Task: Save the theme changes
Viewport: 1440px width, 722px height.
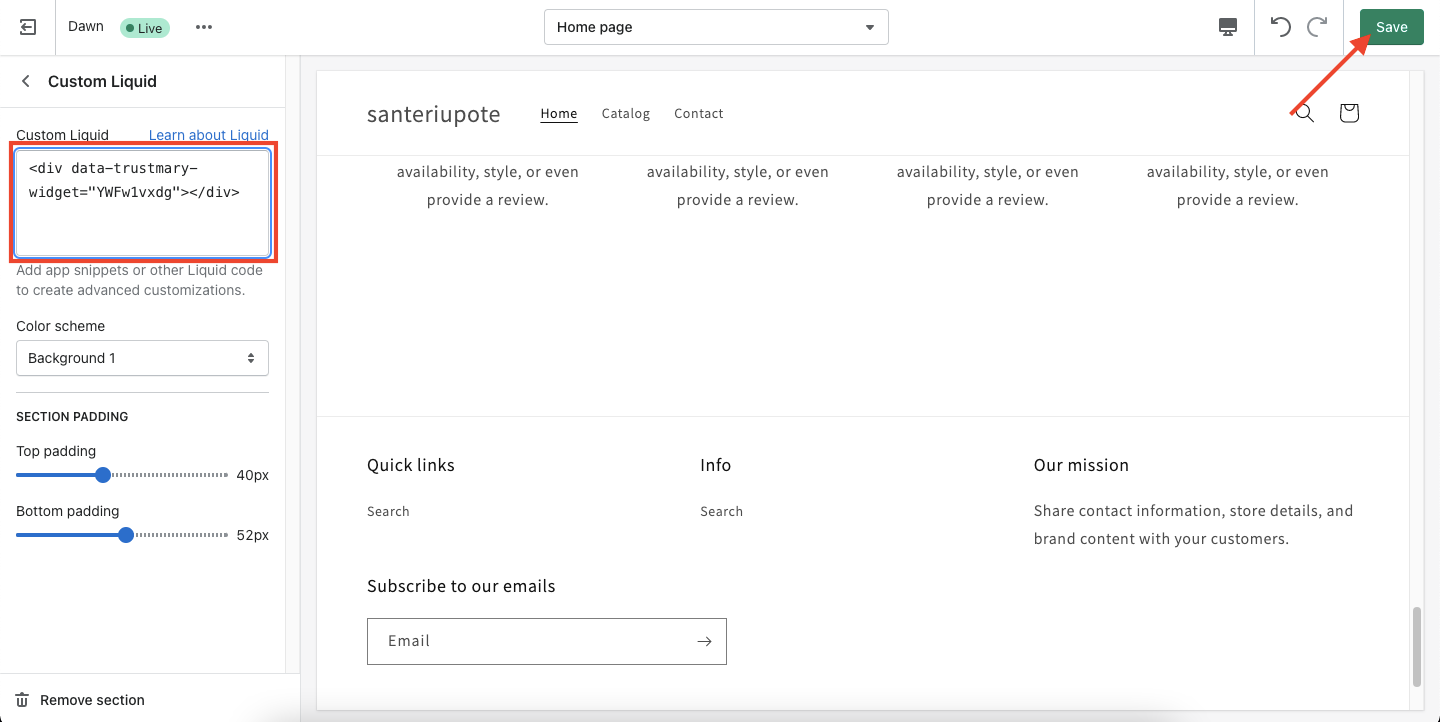Action: (x=1391, y=27)
